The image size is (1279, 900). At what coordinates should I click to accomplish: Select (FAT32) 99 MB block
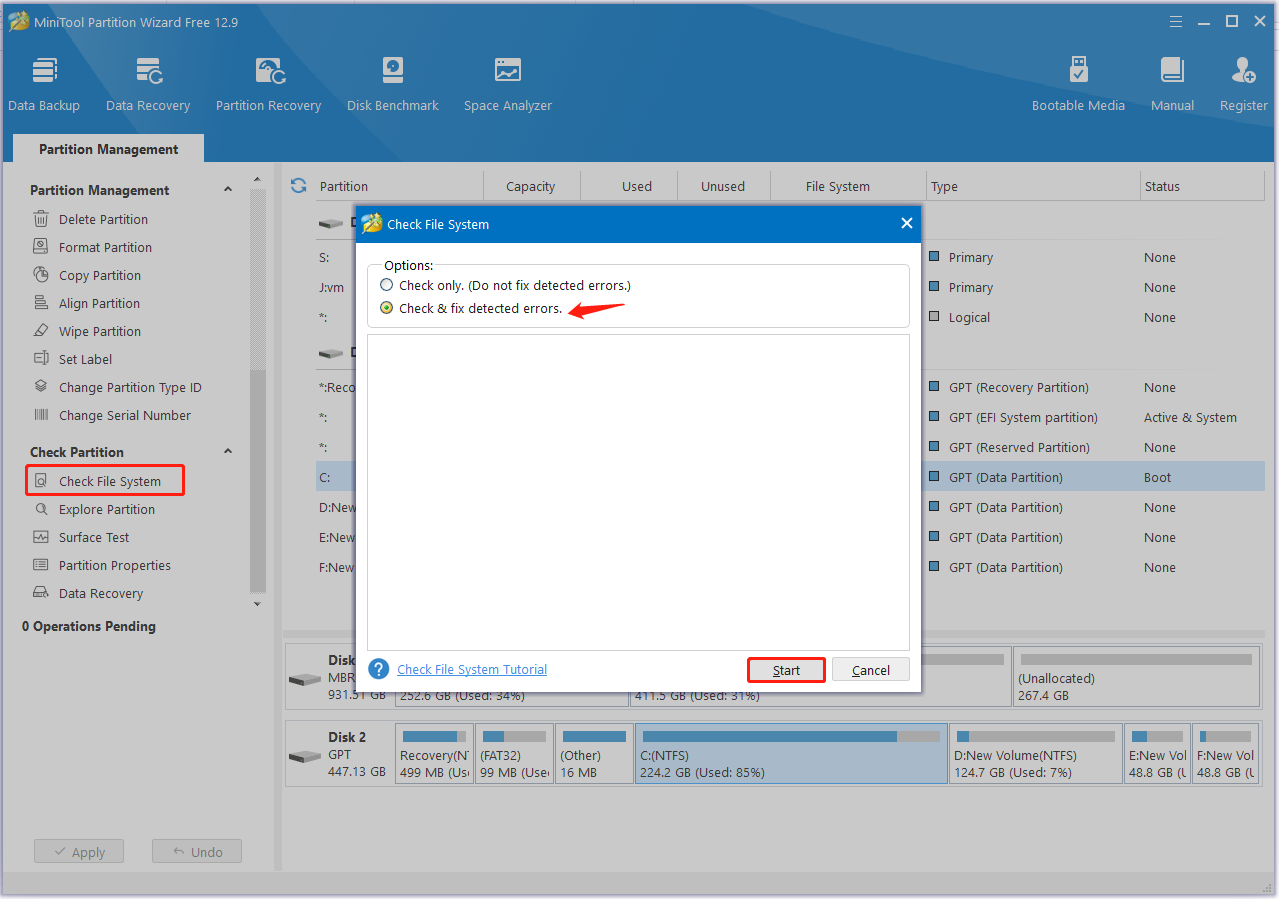[514, 754]
